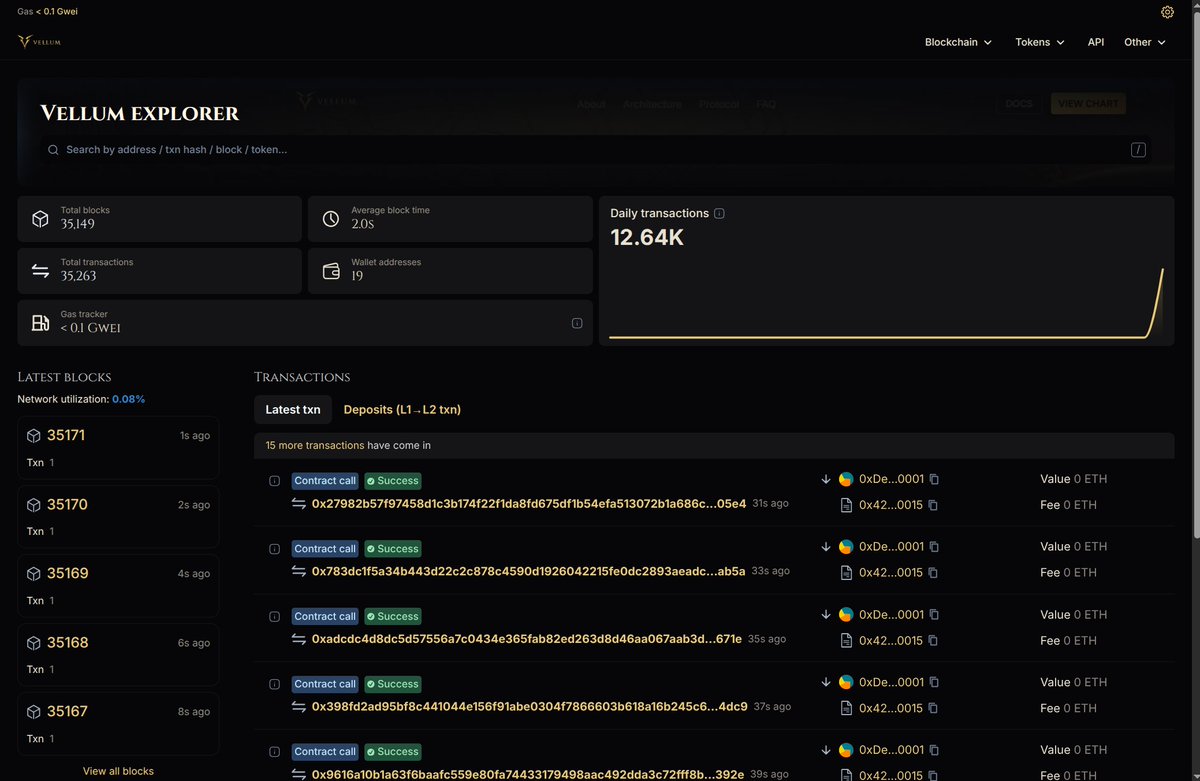Open transaction hash 0x783dc1f5a34b443d...ab5a
This screenshot has height=781, width=1200.
529,572
